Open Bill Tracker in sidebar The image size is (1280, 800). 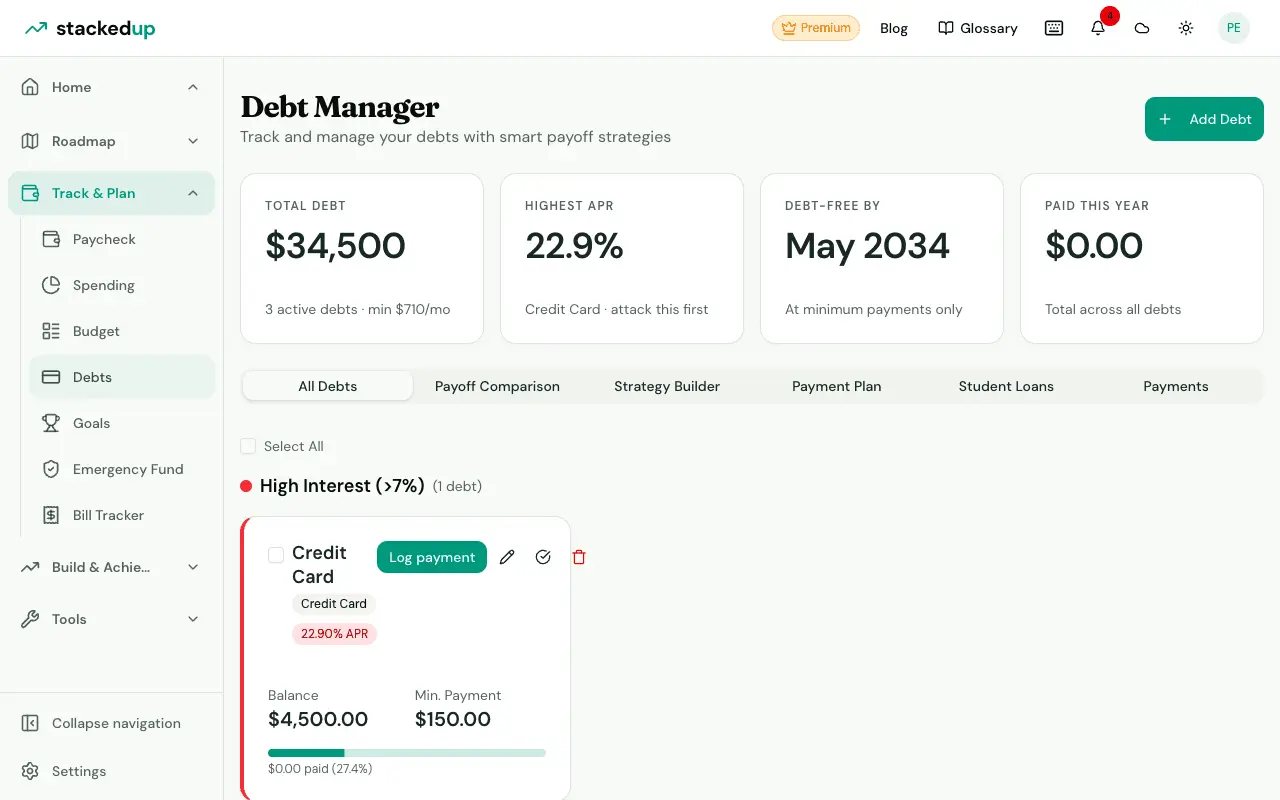122,515
